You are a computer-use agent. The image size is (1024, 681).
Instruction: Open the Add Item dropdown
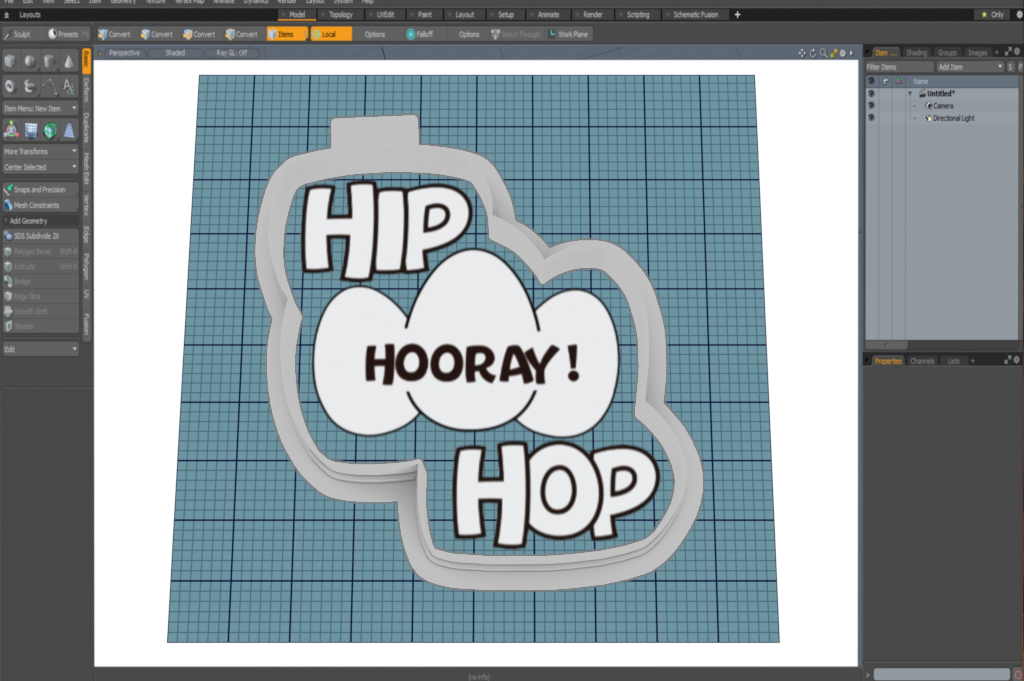coord(969,67)
